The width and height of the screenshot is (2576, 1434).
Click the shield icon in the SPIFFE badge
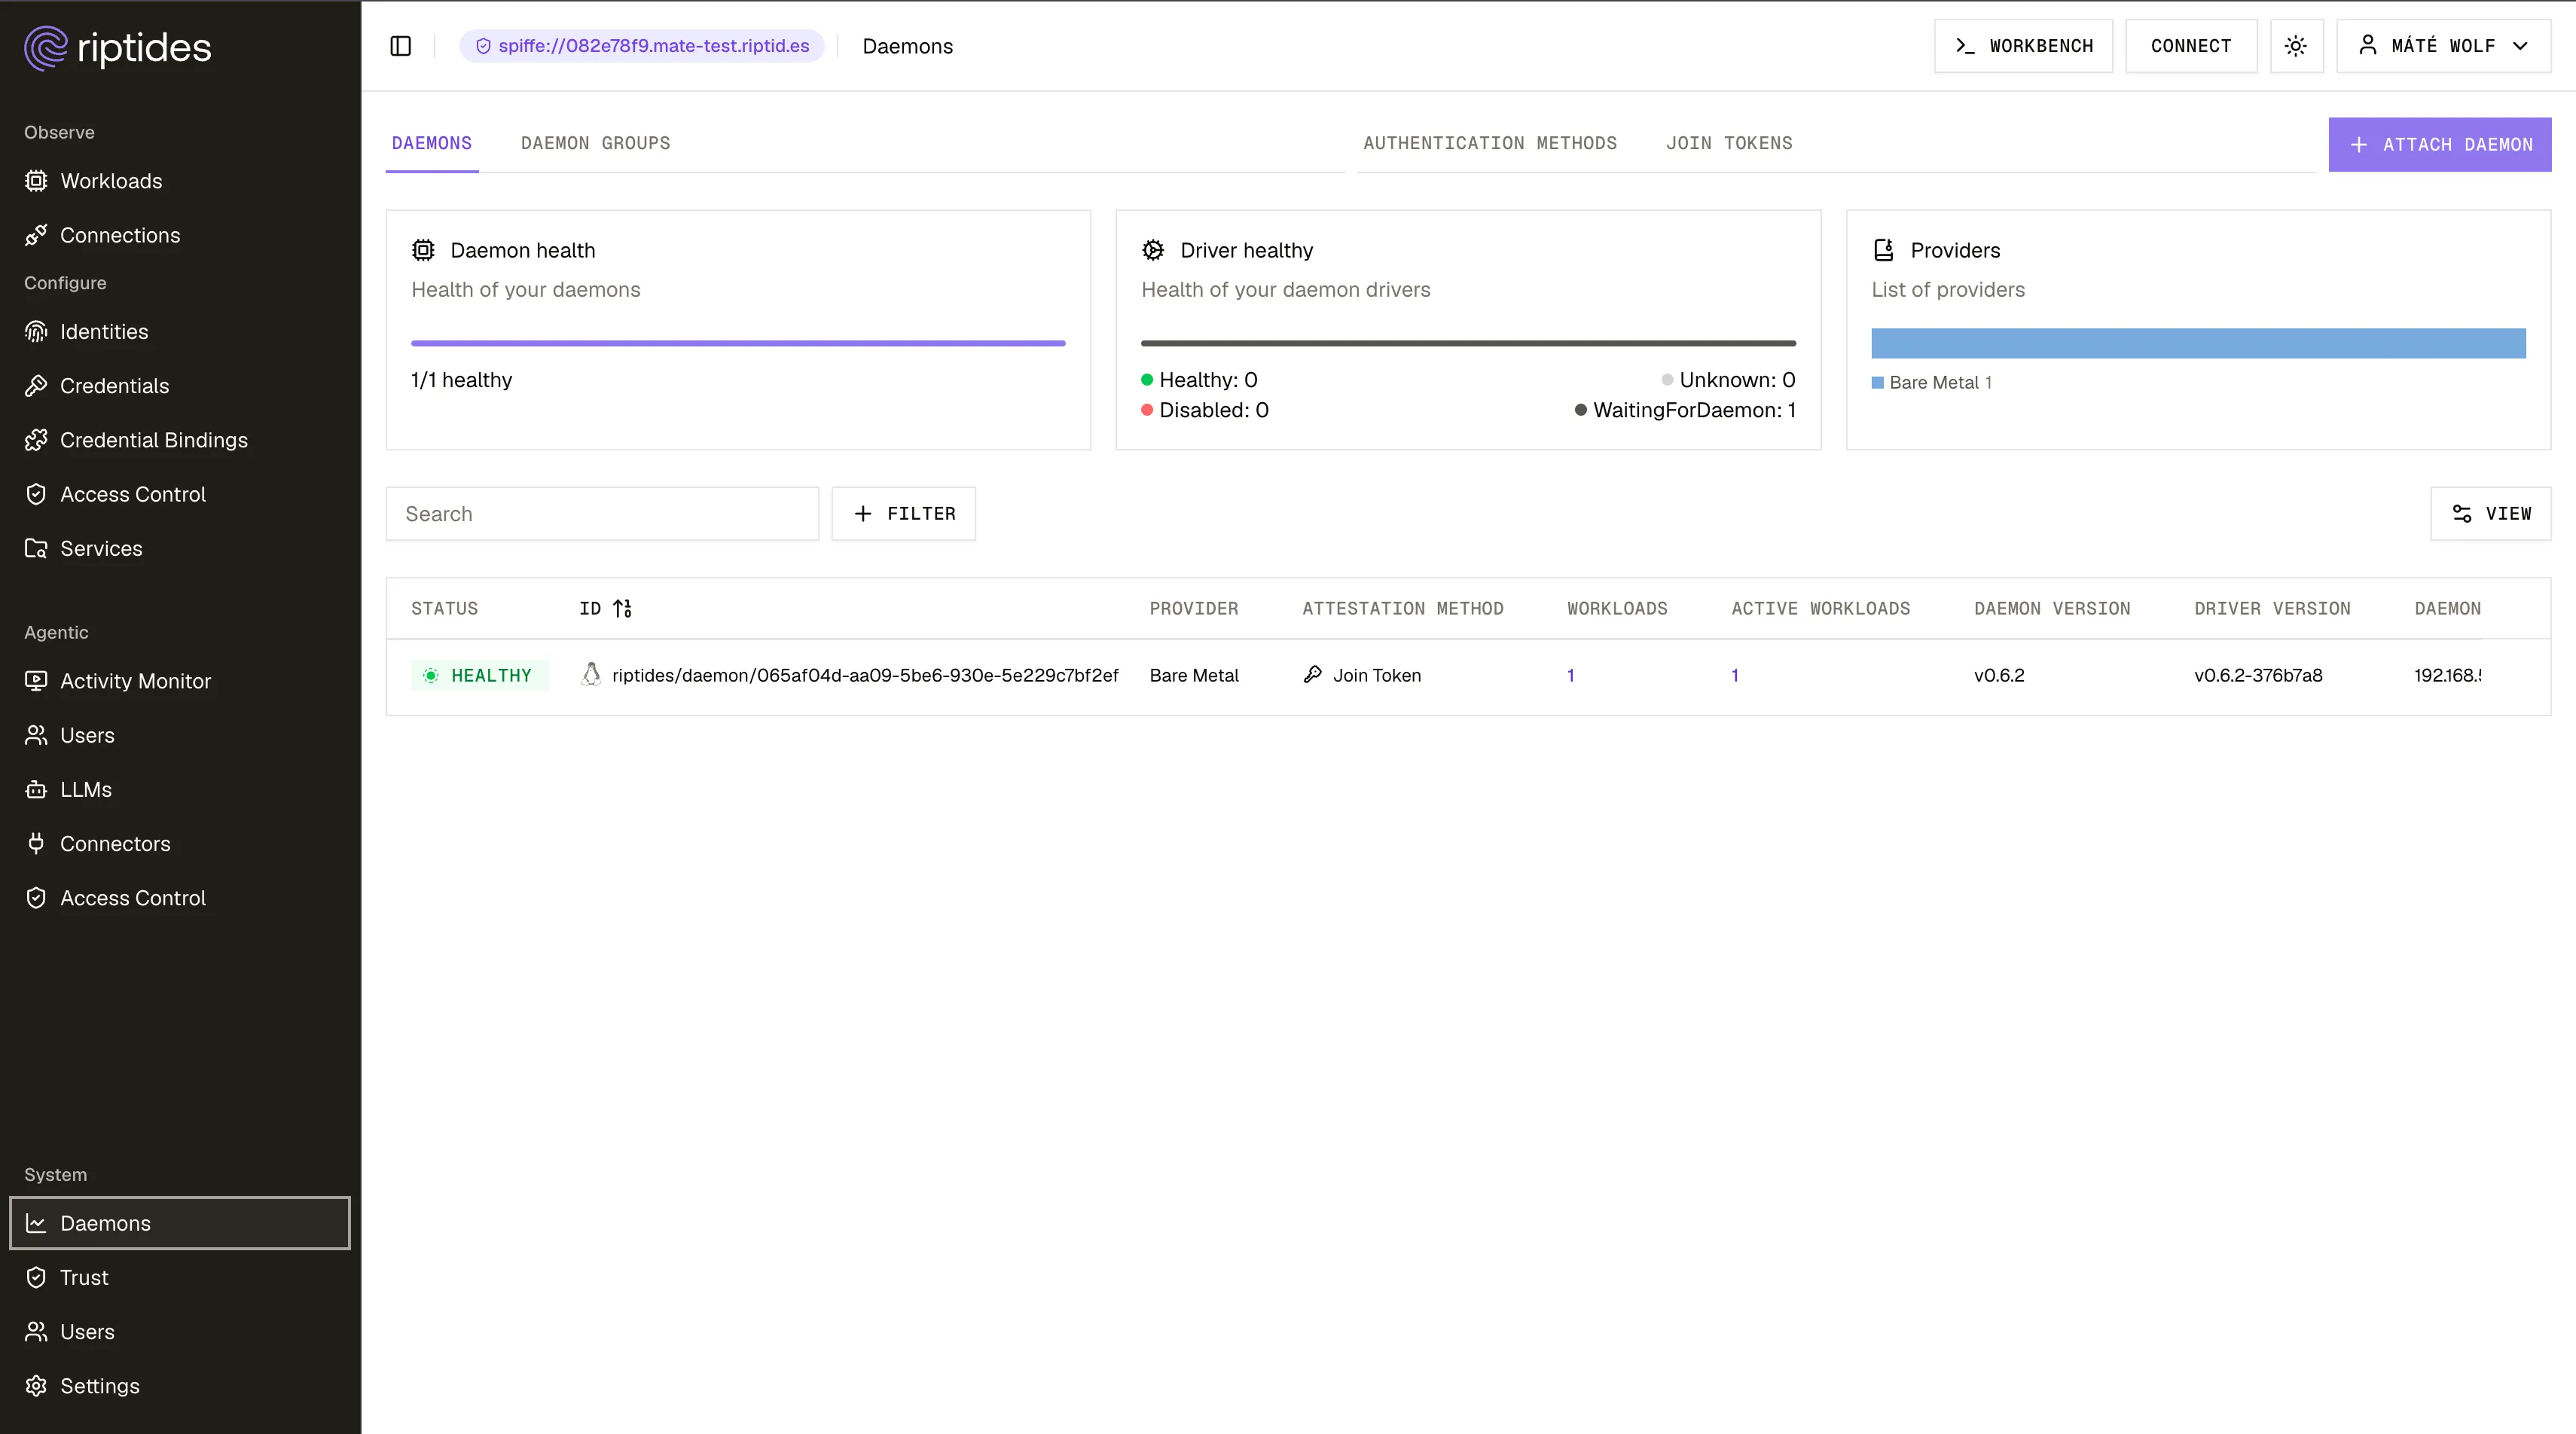click(x=483, y=46)
